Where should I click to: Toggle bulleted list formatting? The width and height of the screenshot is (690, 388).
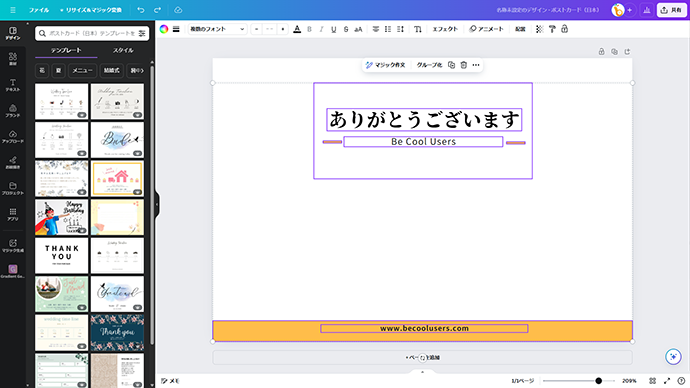(388, 29)
